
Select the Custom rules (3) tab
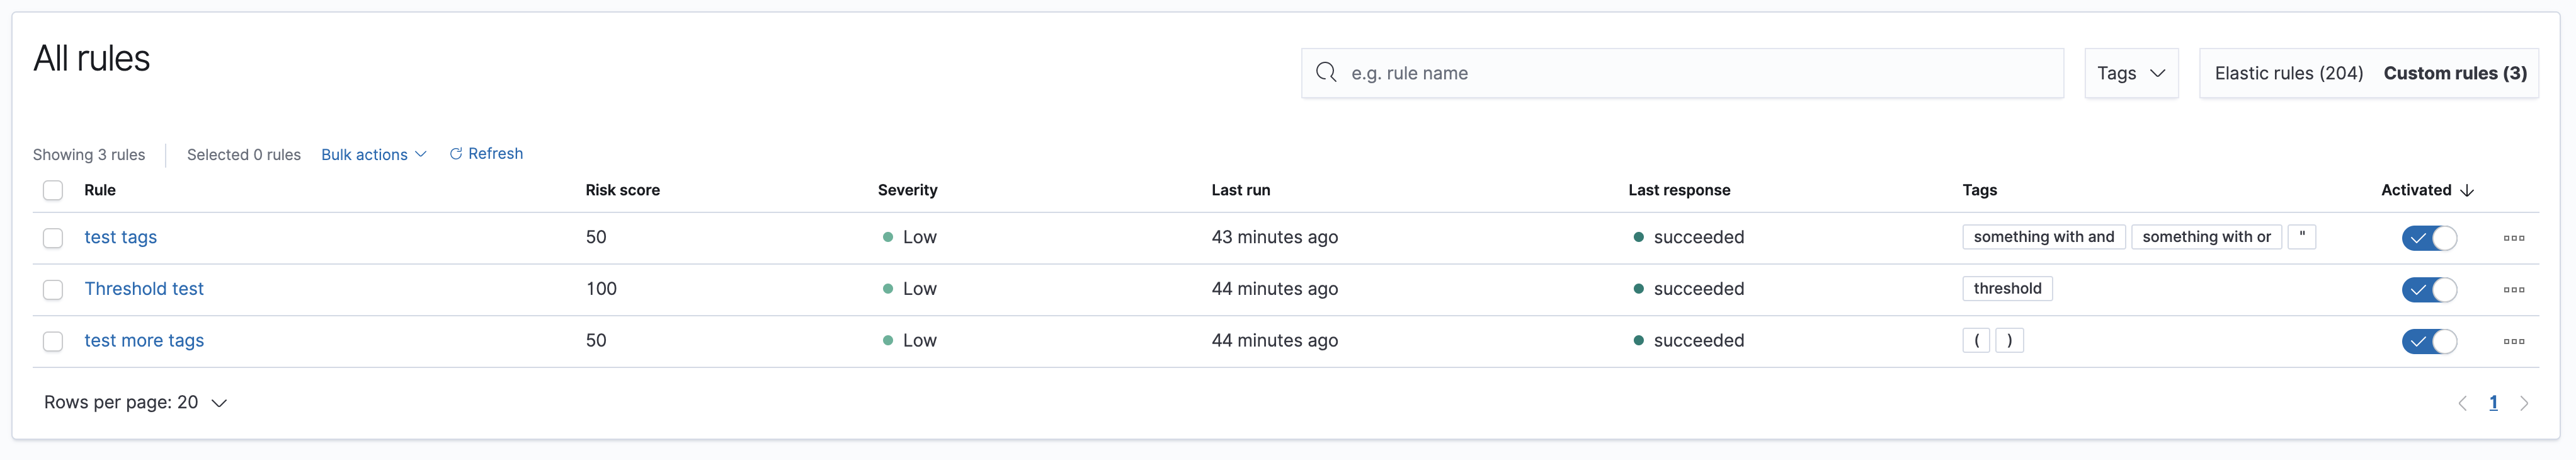point(2454,73)
